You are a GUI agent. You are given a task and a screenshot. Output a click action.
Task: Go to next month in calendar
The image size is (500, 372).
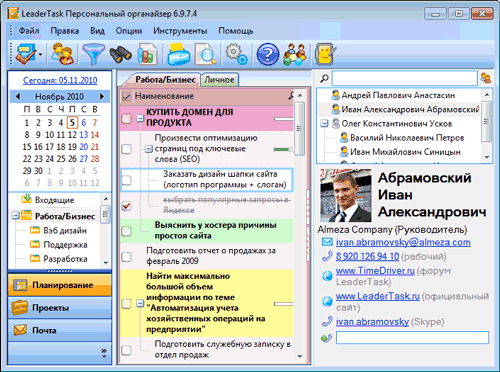[x=102, y=96]
